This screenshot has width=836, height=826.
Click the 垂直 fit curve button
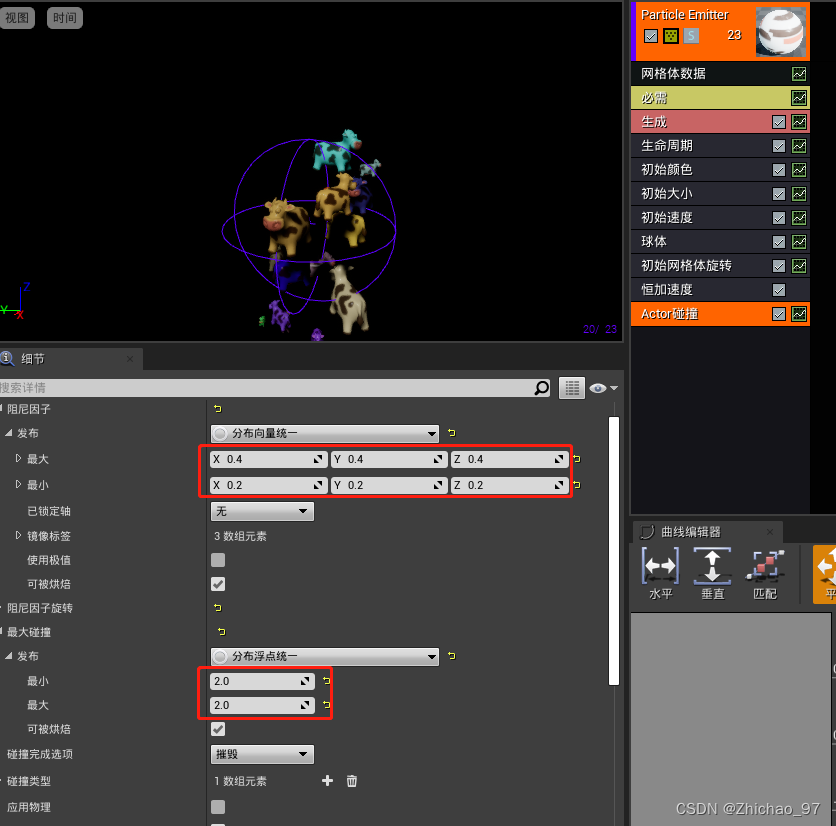click(x=713, y=573)
